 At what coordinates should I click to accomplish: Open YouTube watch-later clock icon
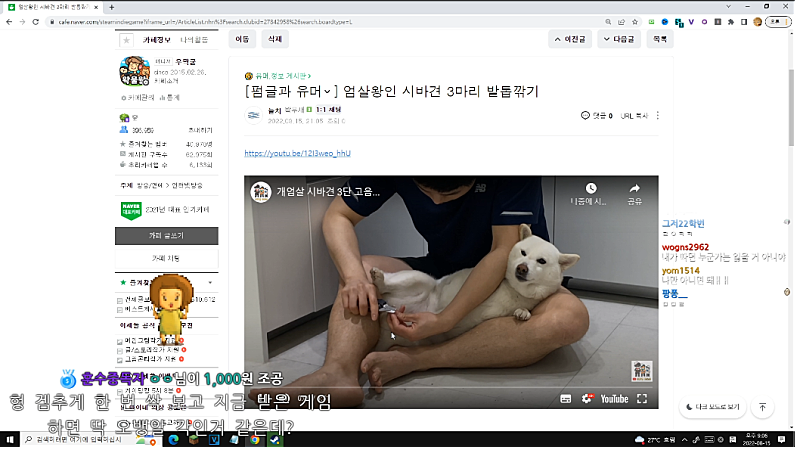(x=591, y=188)
